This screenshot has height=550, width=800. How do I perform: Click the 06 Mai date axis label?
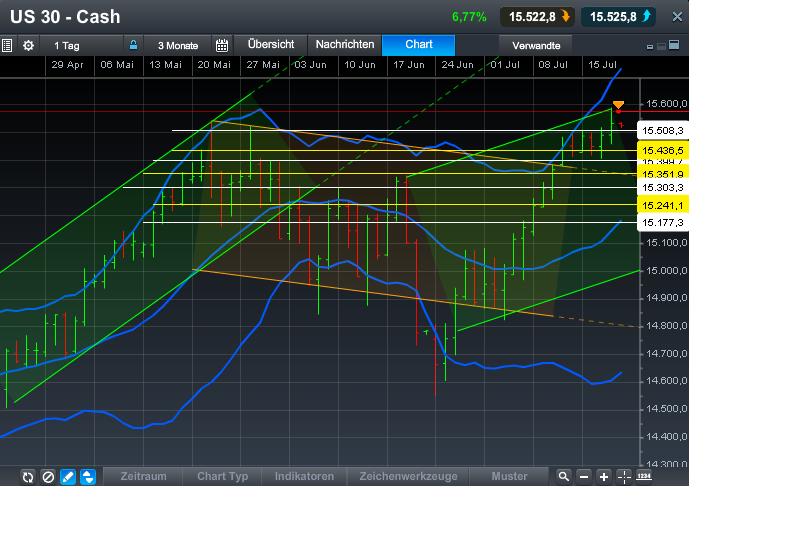click(117, 65)
